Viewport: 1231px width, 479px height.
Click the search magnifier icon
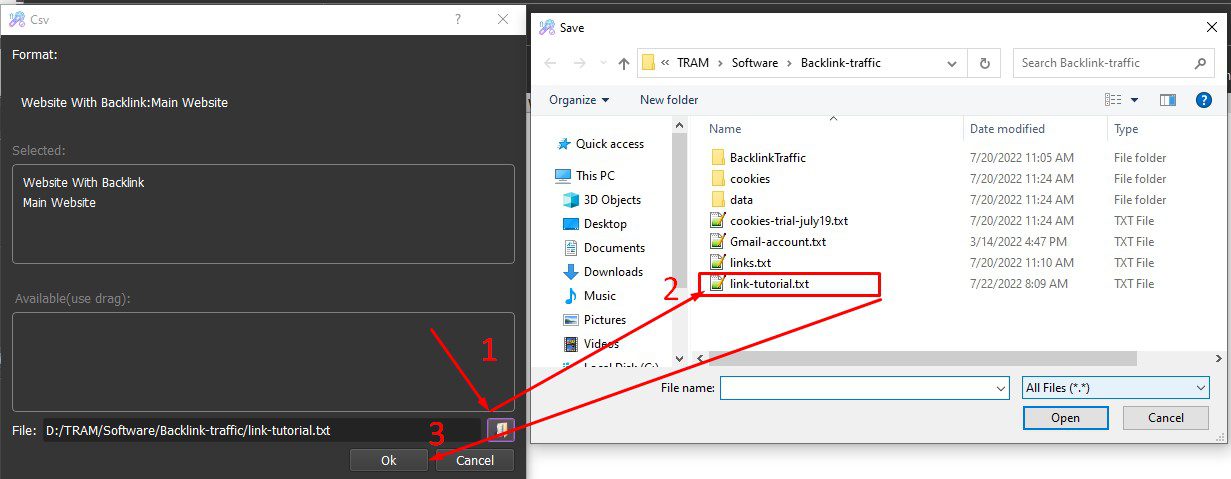click(x=1200, y=63)
